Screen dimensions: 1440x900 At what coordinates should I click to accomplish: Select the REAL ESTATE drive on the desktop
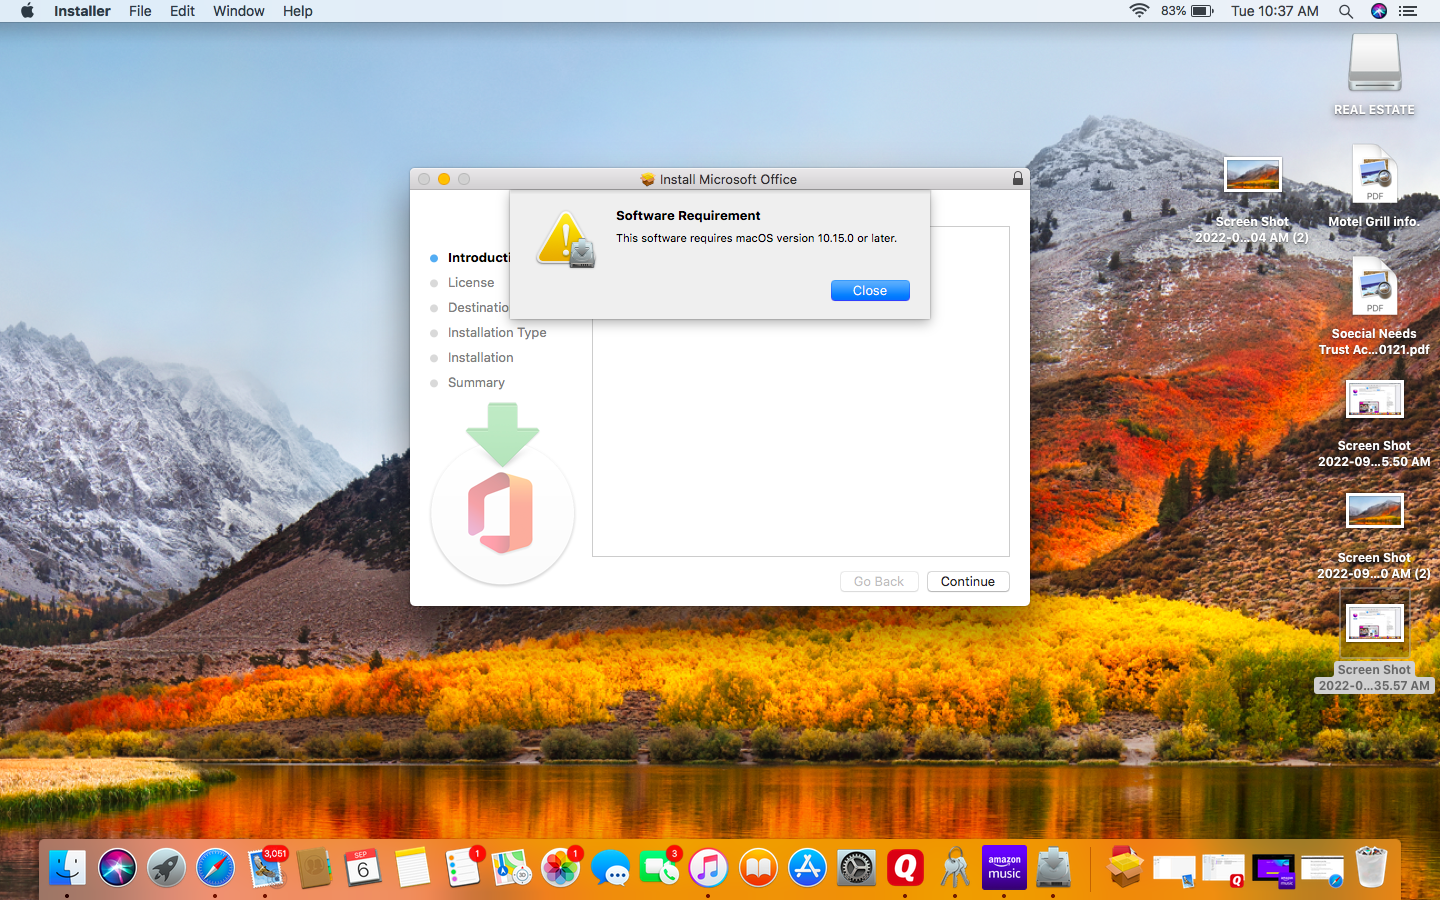[x=1374, y=75]
